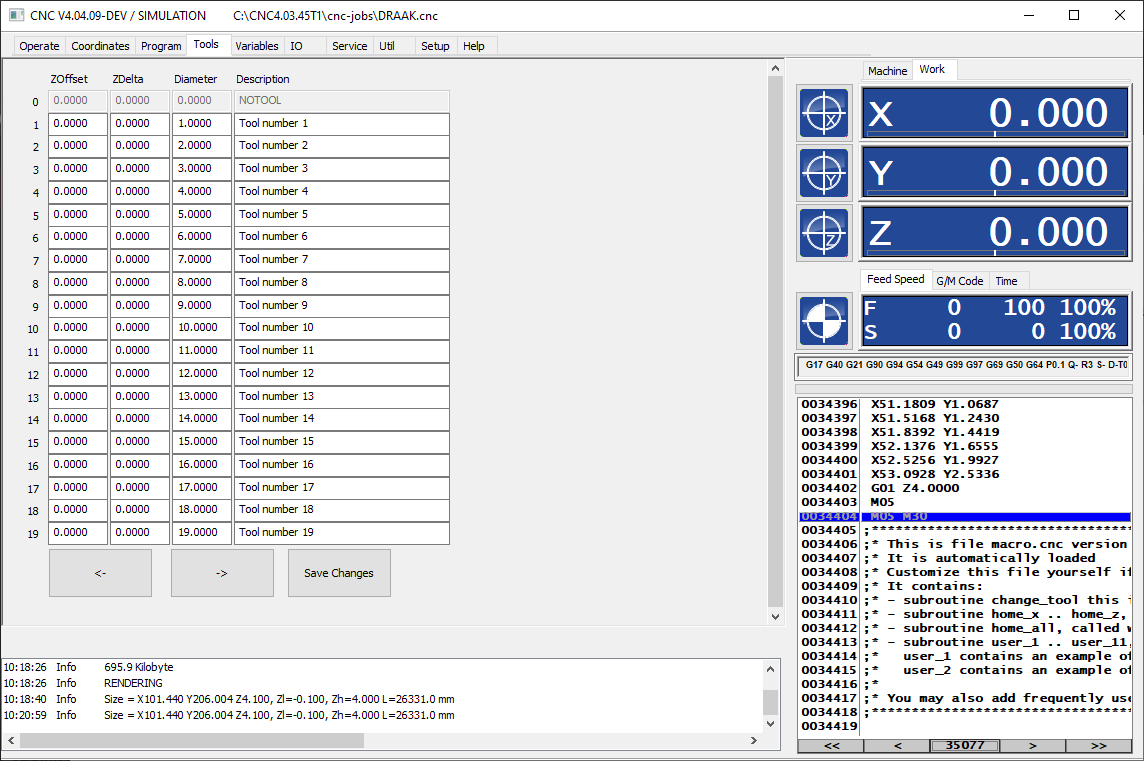
Task: Switch to Machine coordinates tab
Action: pyautogui.click(x=887, y=71)
